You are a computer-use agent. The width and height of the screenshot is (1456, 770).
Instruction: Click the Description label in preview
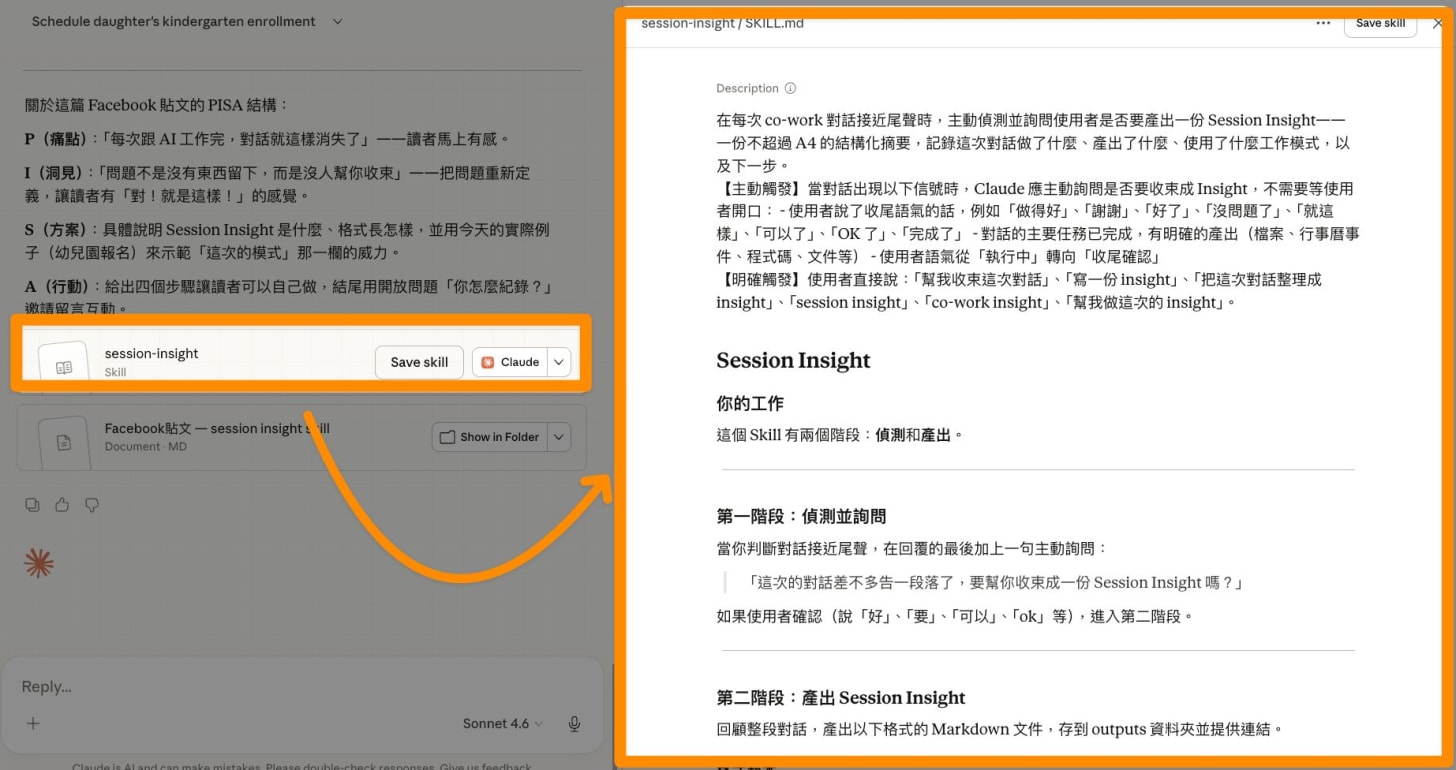pos(747,88)
